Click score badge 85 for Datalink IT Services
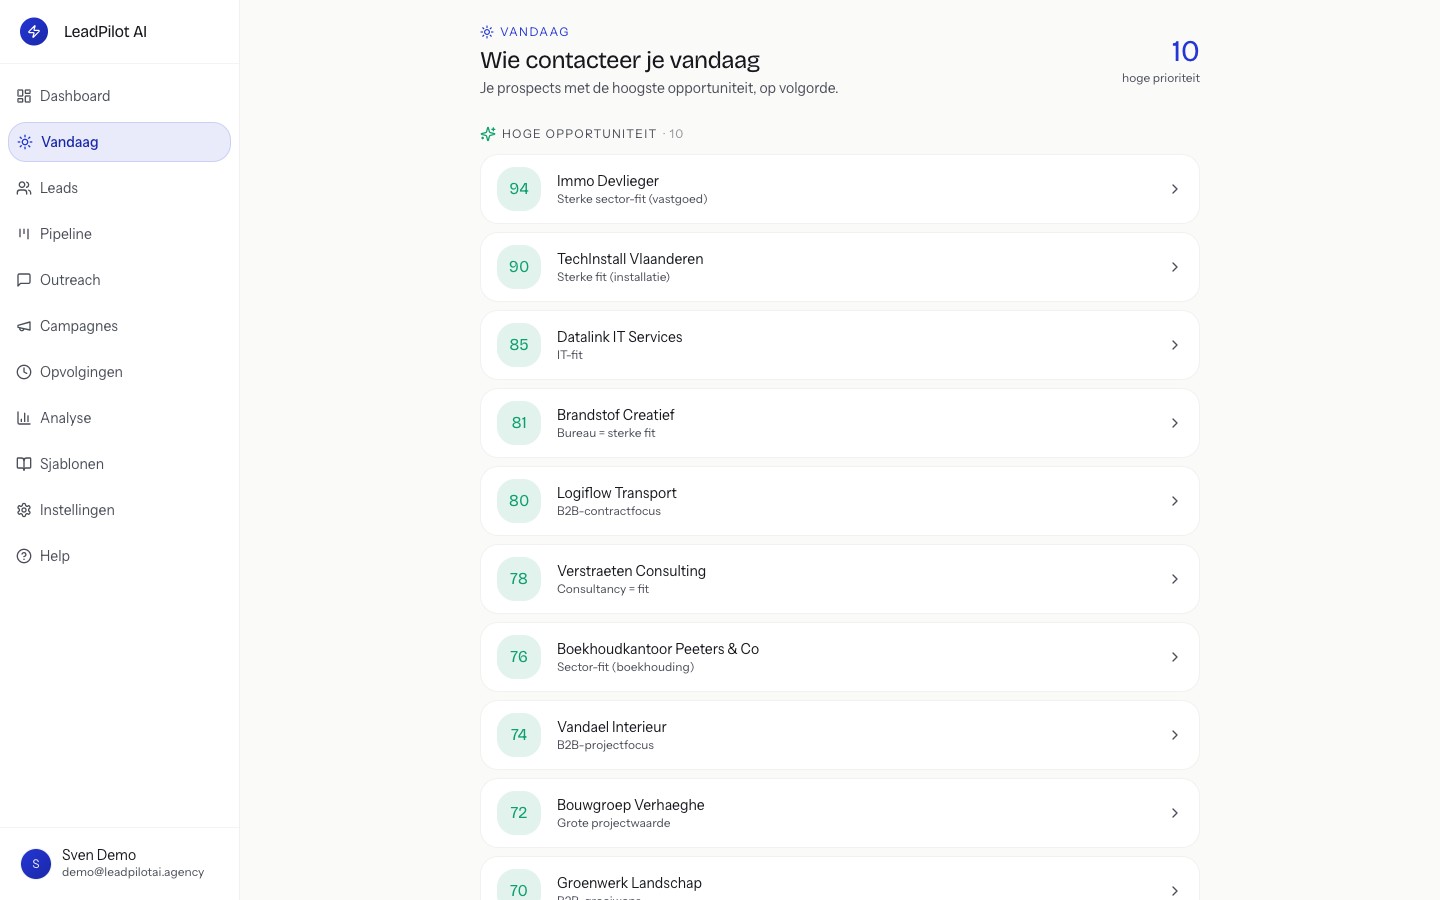The width and height of the screenshot is (1440, 900). point(519,345)
